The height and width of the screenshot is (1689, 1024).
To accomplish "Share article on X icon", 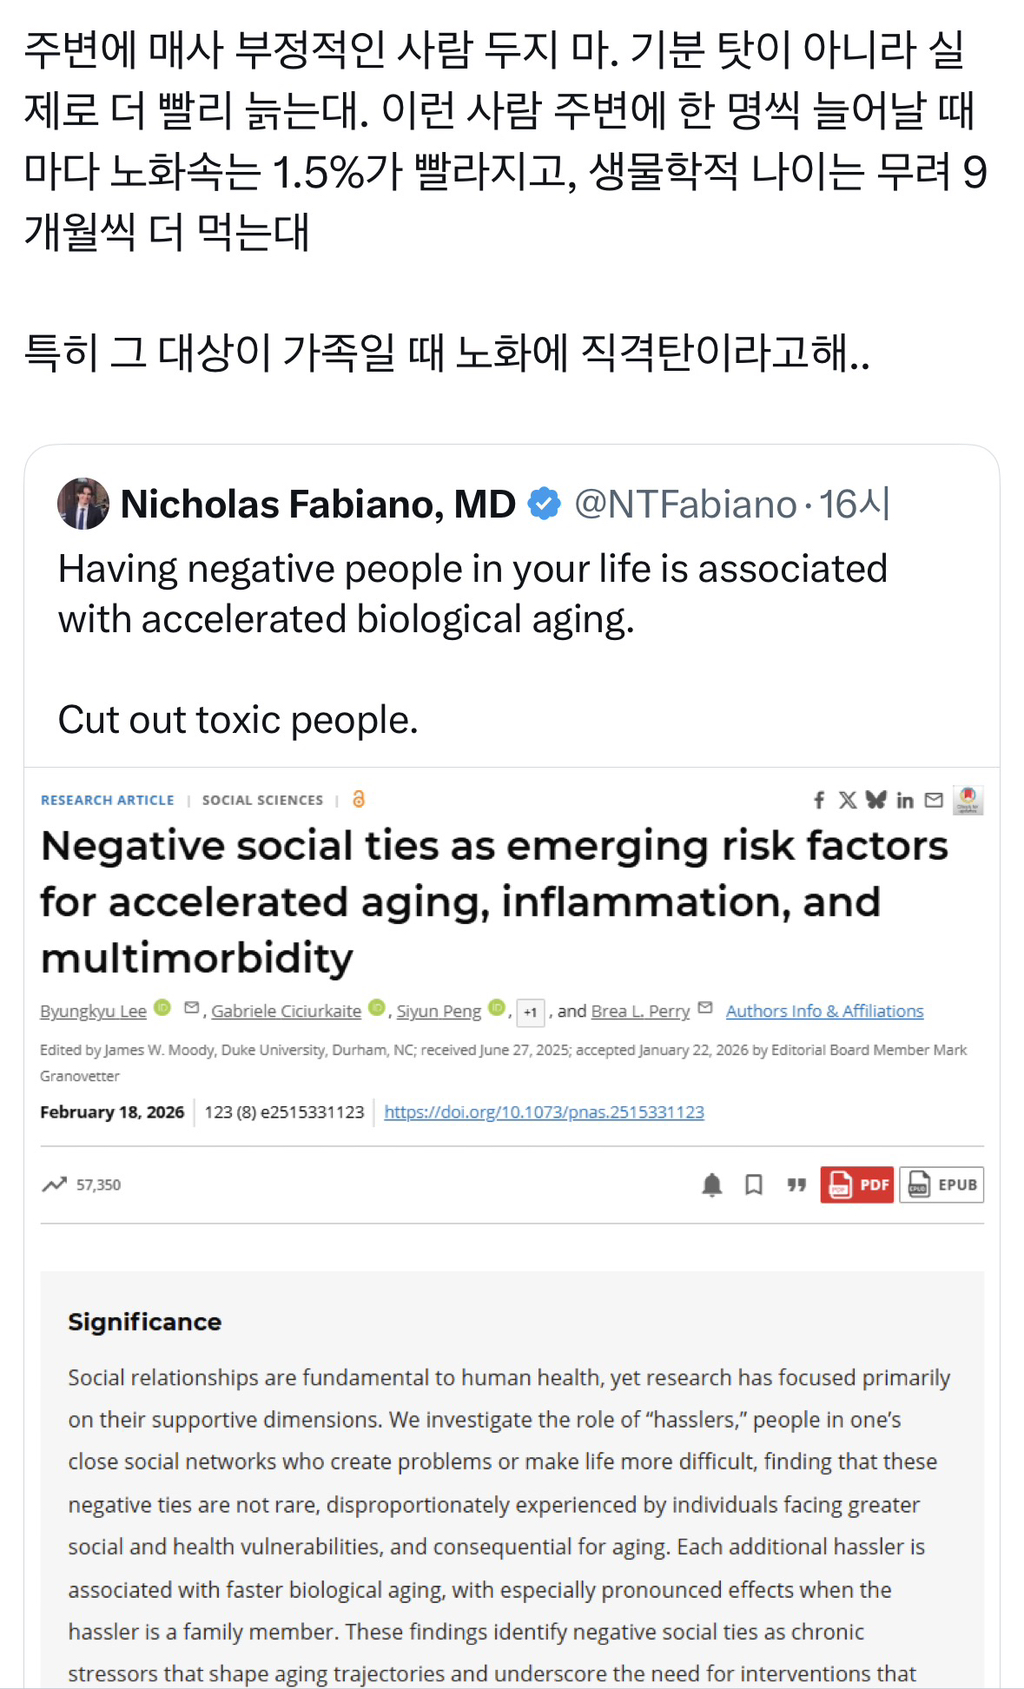I will pos(847,800).
